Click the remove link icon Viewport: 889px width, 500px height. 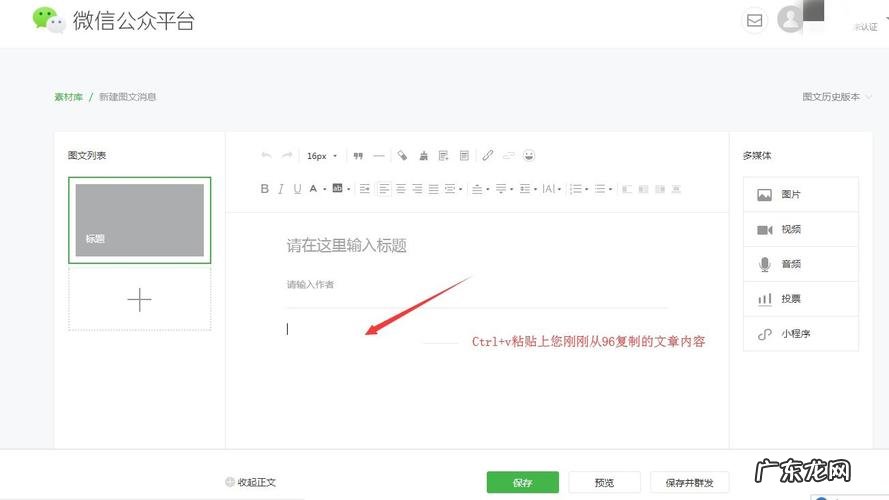(509, 155)
